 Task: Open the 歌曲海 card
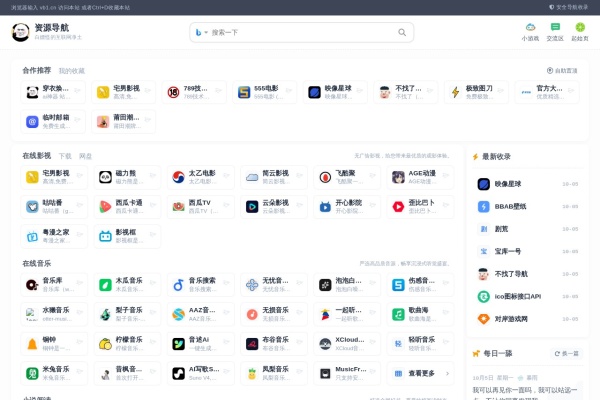click(420, 314)
